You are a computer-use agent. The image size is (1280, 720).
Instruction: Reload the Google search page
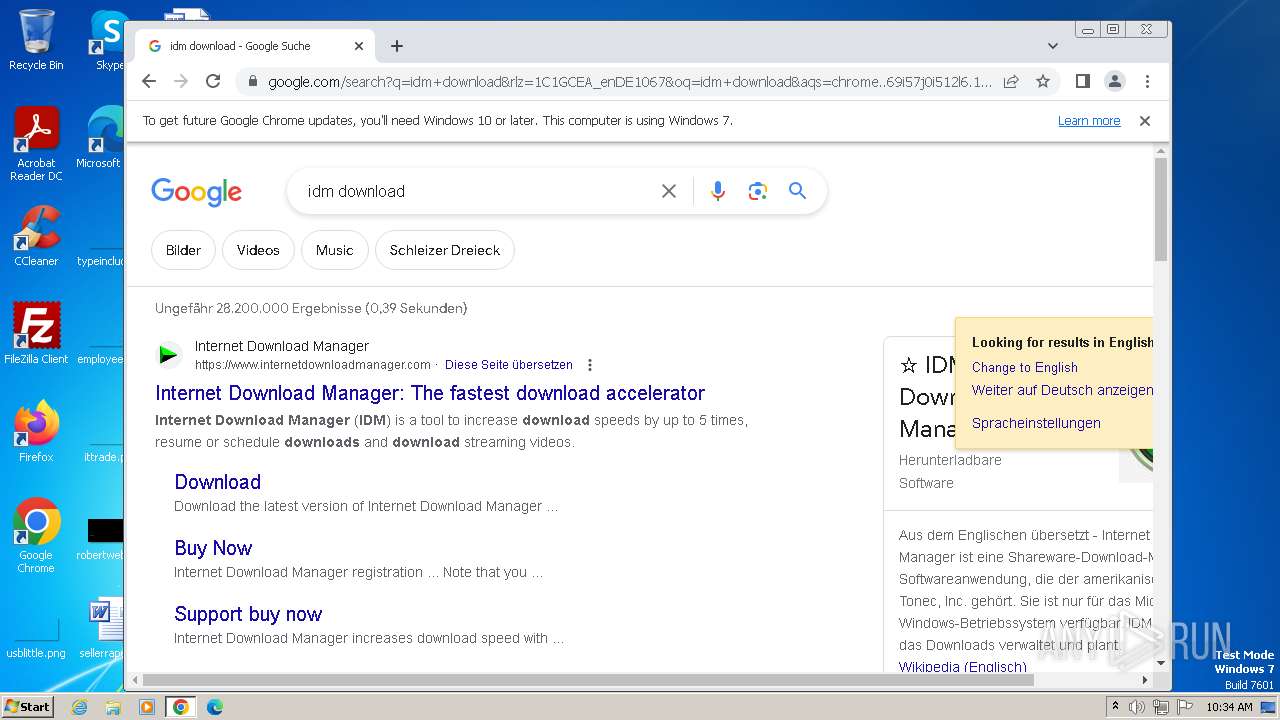(213, 82)
